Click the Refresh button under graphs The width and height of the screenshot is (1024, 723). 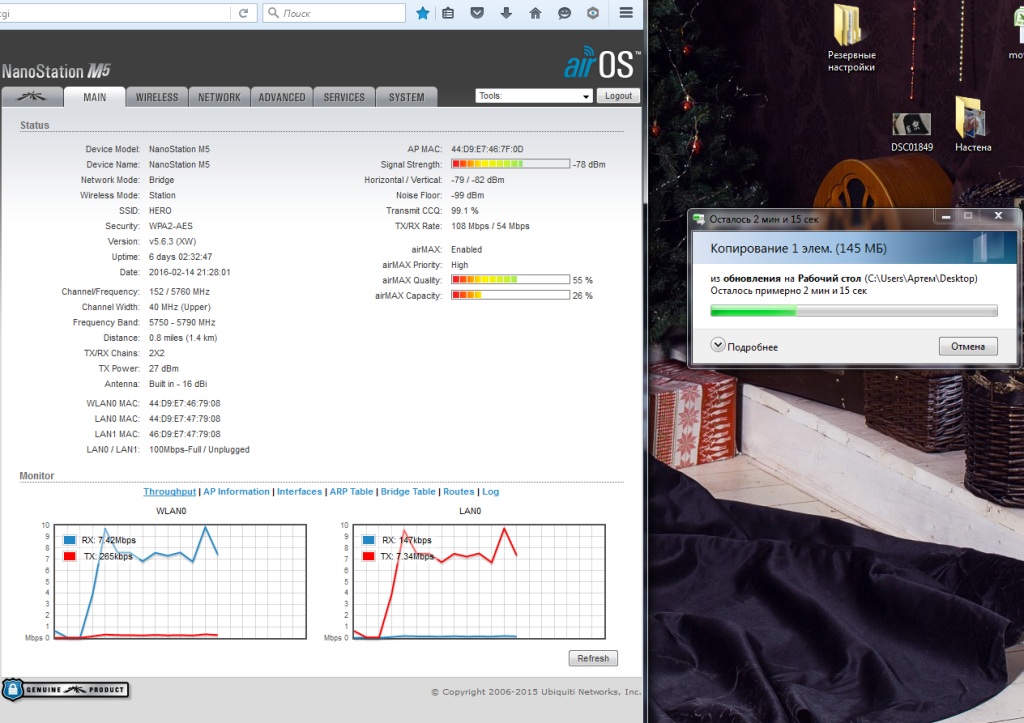[x=593, y=658]
